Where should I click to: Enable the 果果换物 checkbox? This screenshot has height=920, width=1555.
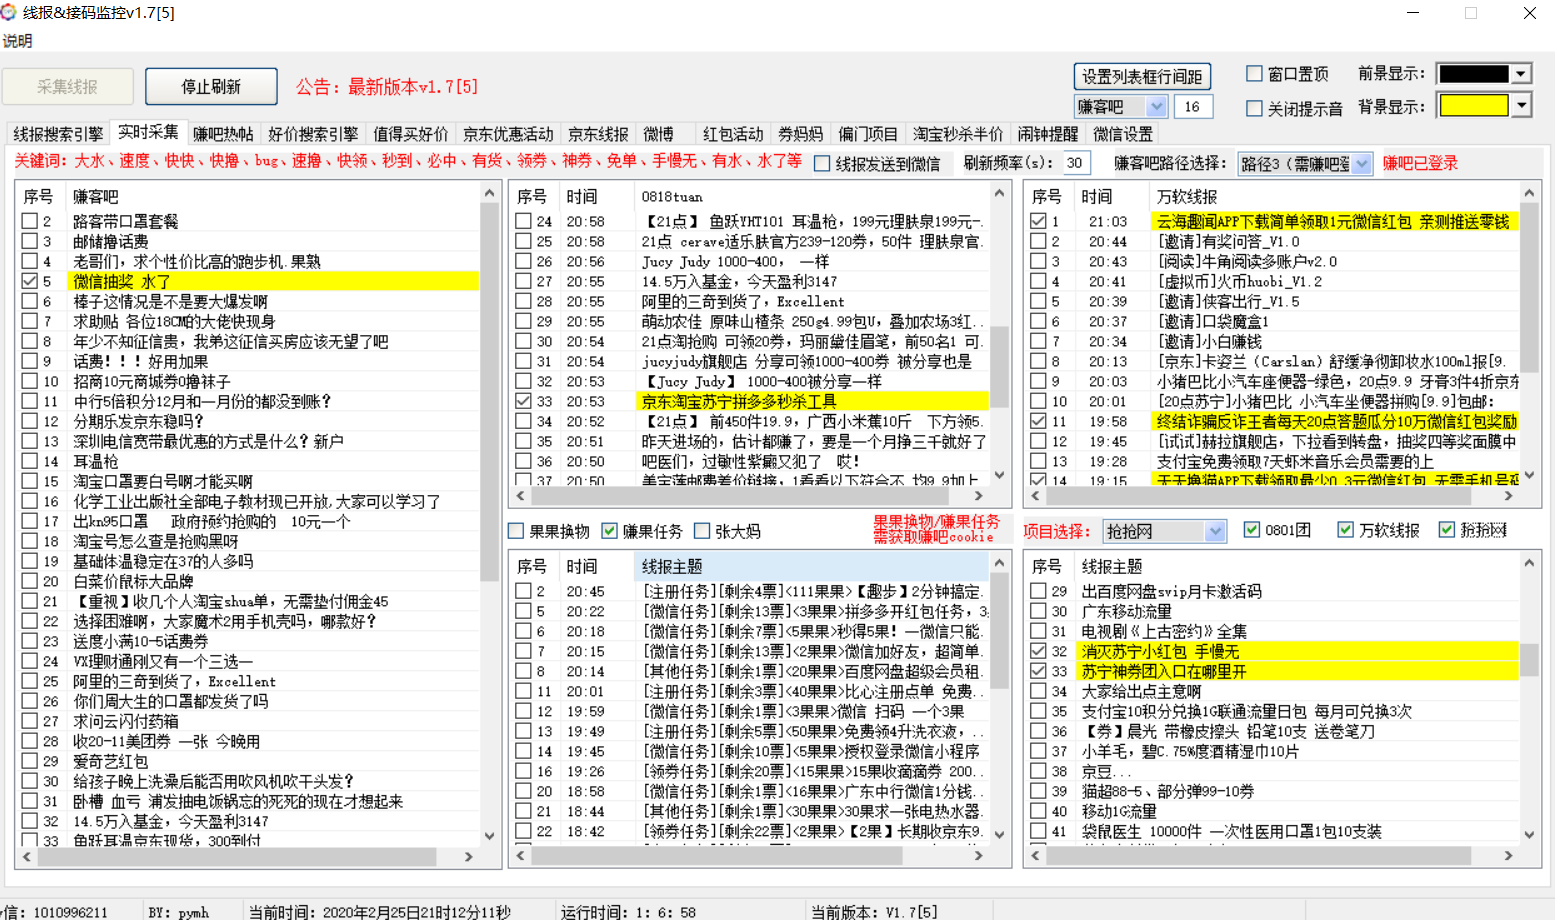(516, 531)
